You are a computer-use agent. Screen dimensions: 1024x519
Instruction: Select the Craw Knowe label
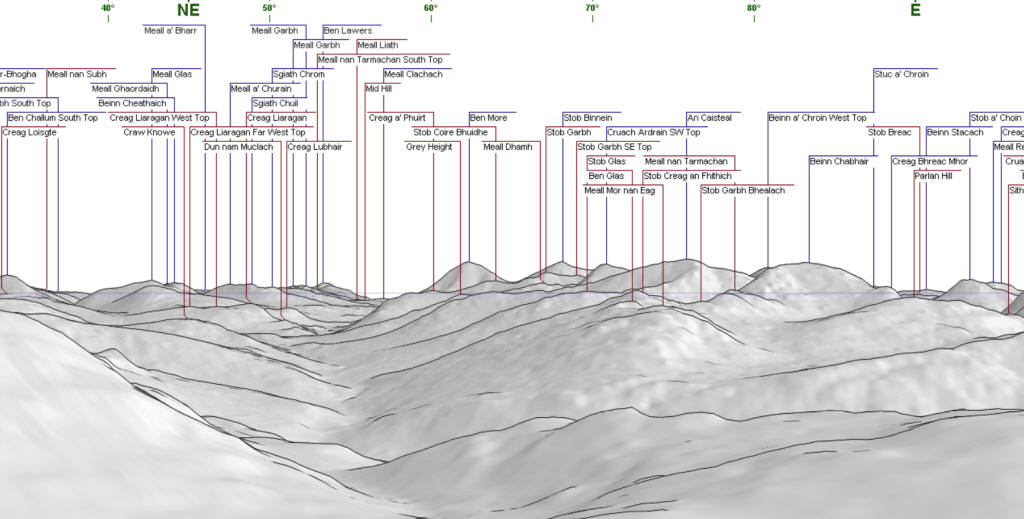[x=149, y=132]
